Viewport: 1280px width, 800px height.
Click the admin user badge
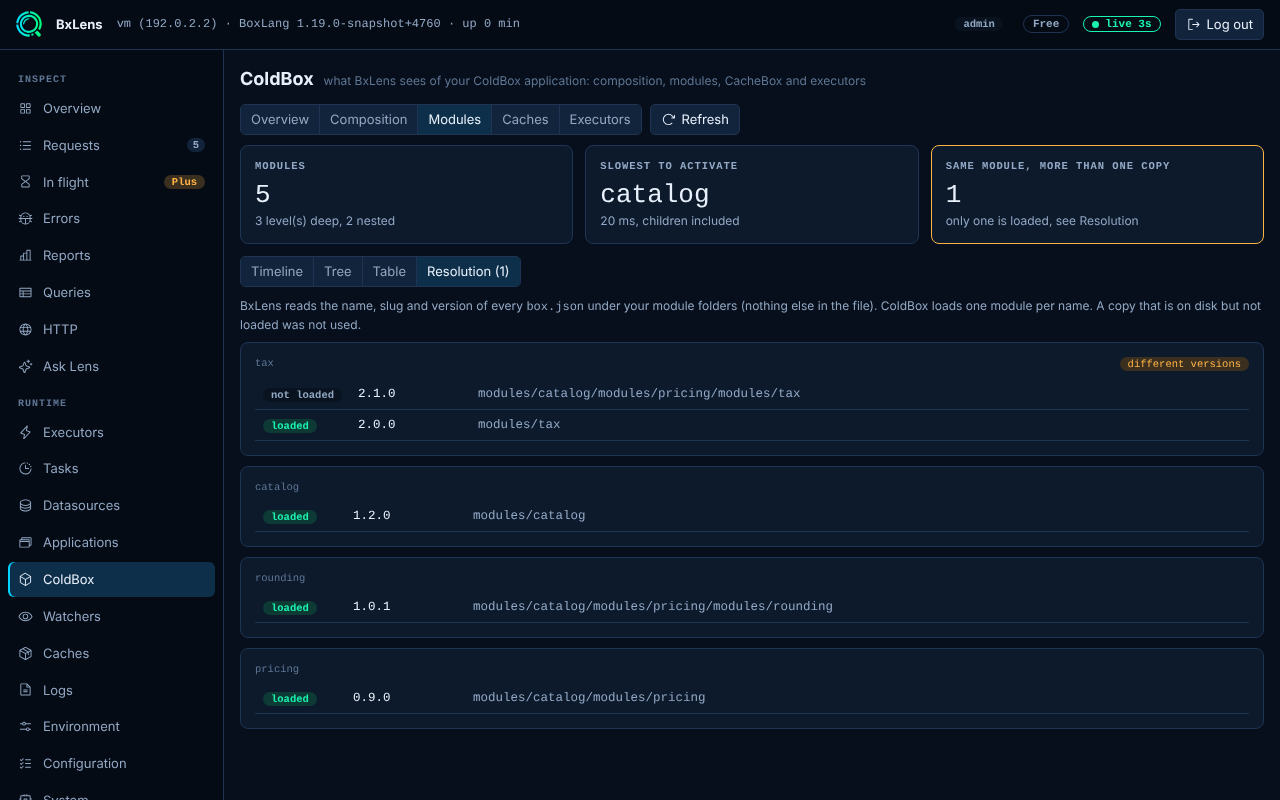pyautogui.click(x=979, y=24)
